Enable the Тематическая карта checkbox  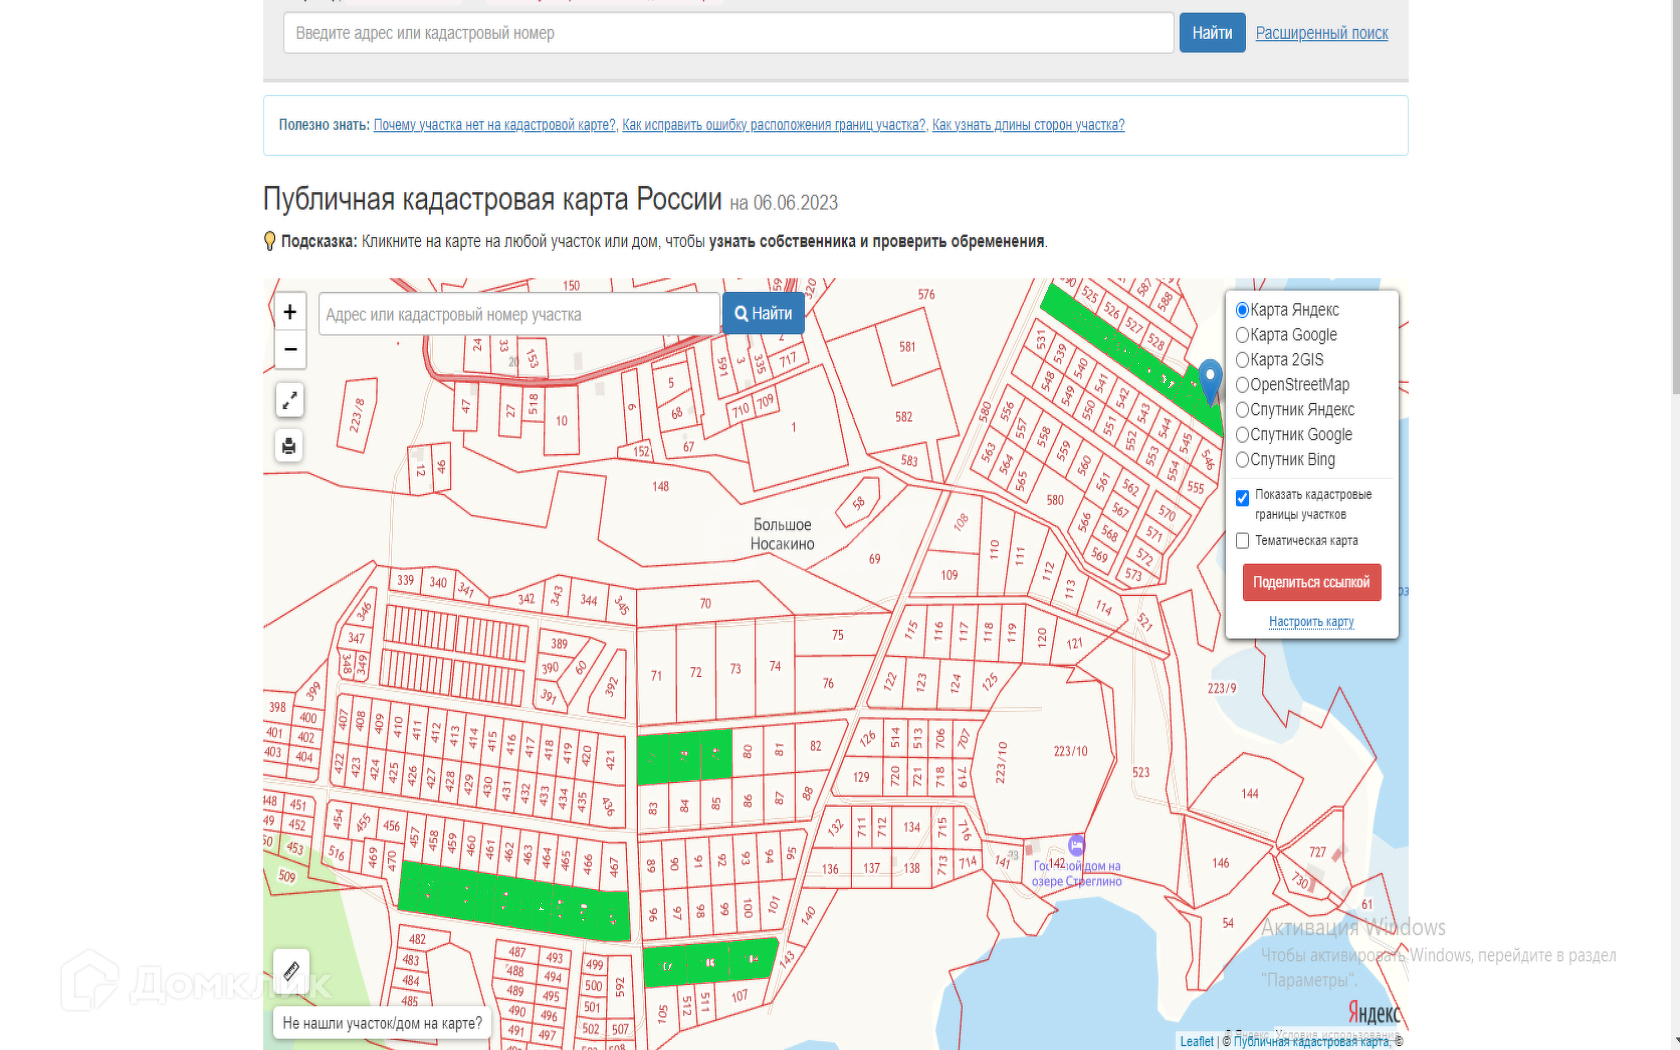[1242, 541]
